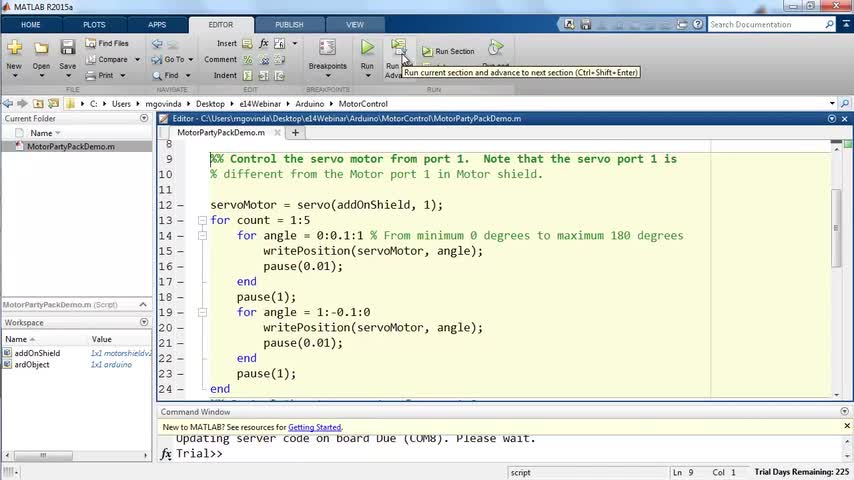Viewport: 854px width, 480px height.
Task: Select the MotorPartyPackDemo.m editor tab
Action: [221, 132]
